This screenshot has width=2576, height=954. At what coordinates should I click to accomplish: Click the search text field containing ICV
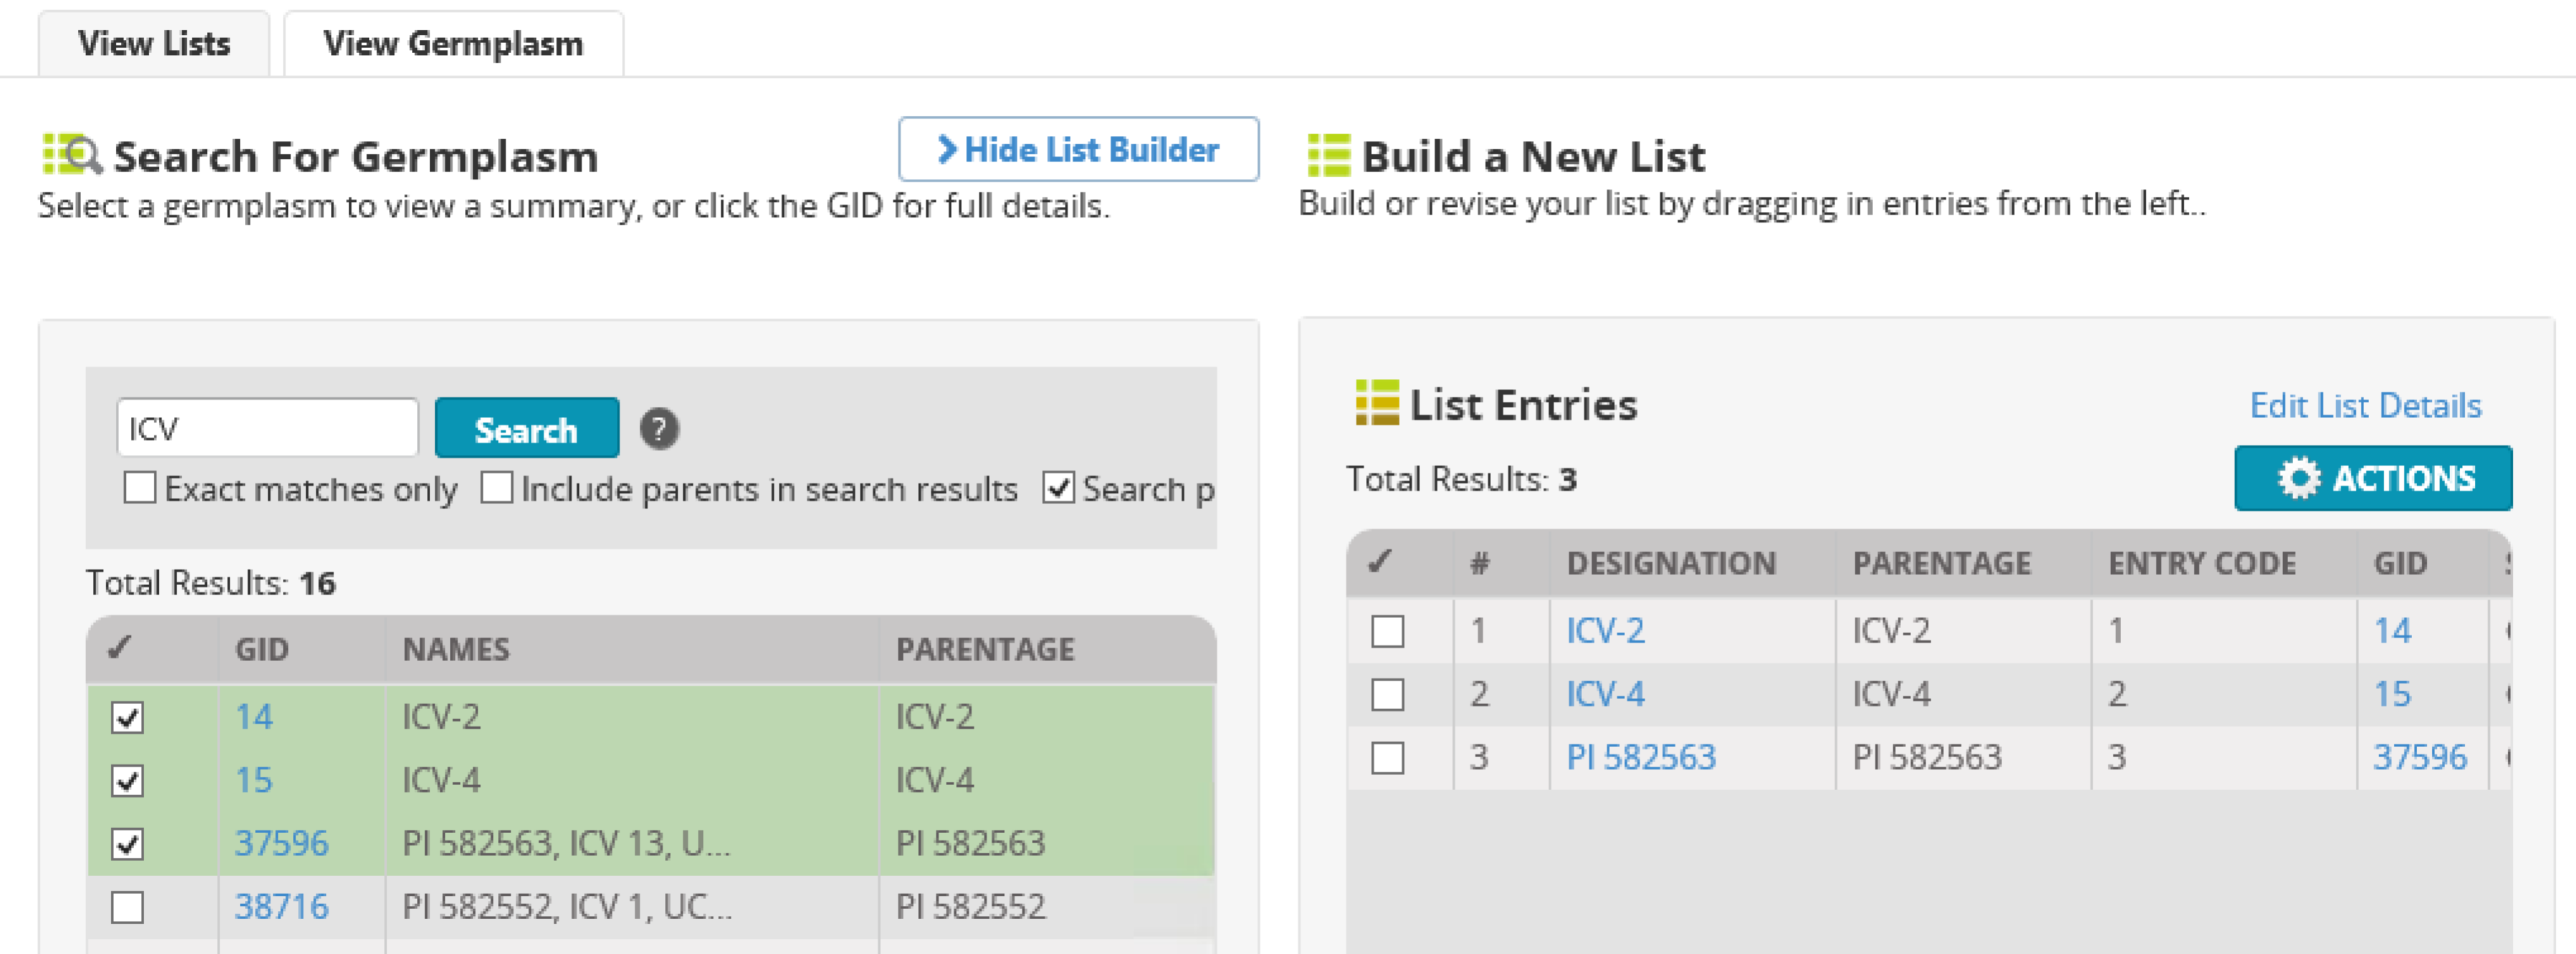[x=267, y=428]
